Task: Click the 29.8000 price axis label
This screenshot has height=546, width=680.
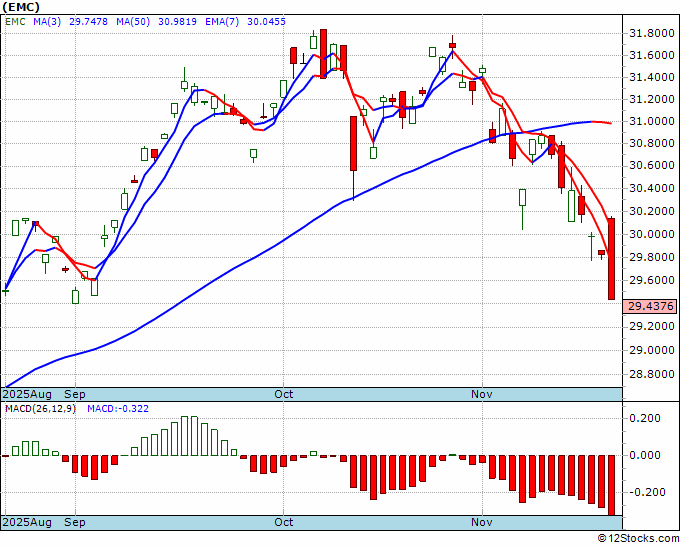Action: [651, 257]
